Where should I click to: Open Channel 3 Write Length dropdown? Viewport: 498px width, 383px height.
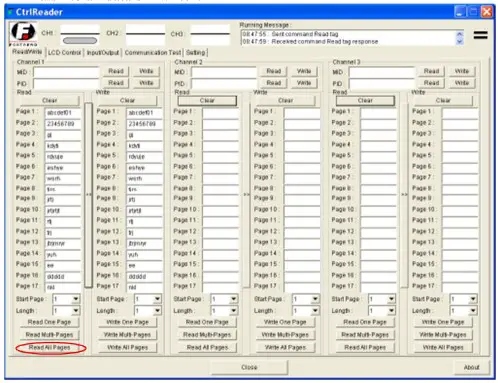pyautogui.click(x=473, y=311)
